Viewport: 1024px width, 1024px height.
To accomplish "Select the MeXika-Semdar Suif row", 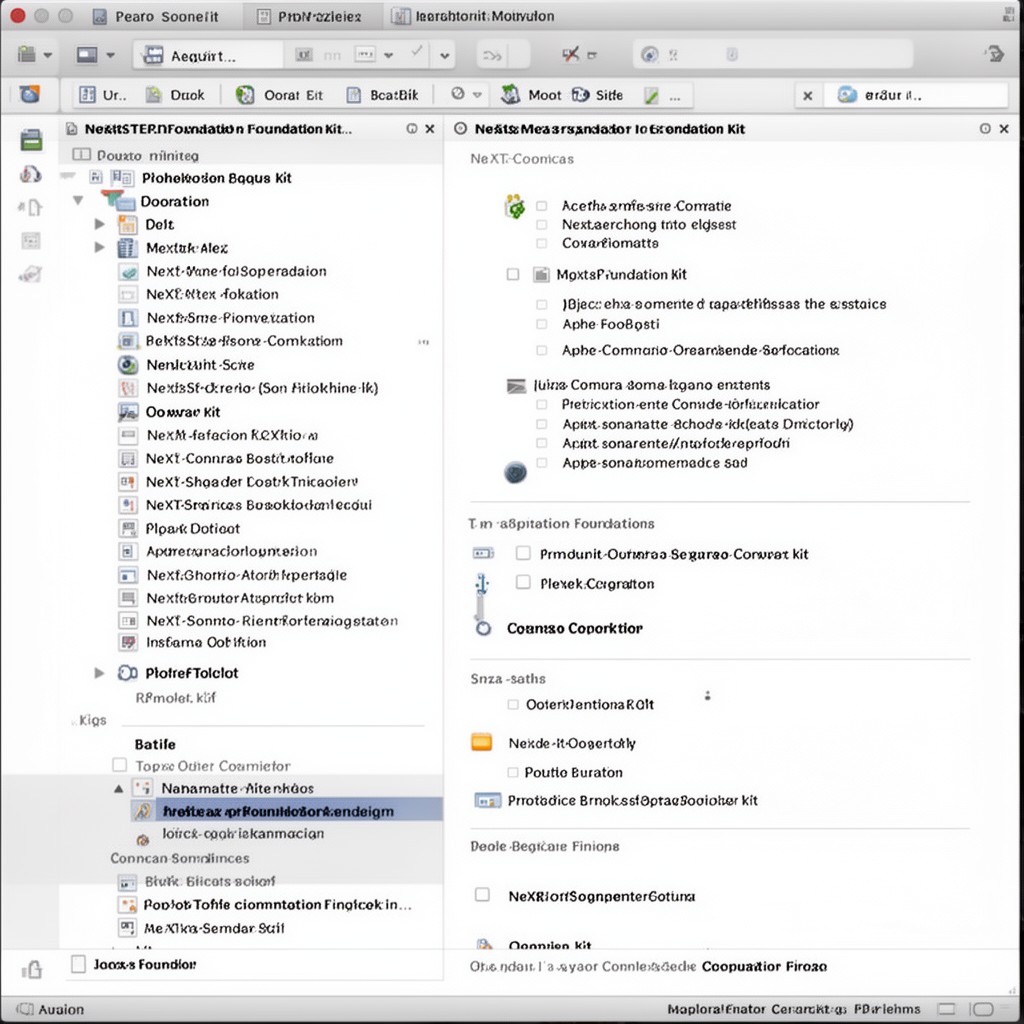I will click(x=214, y=928).
